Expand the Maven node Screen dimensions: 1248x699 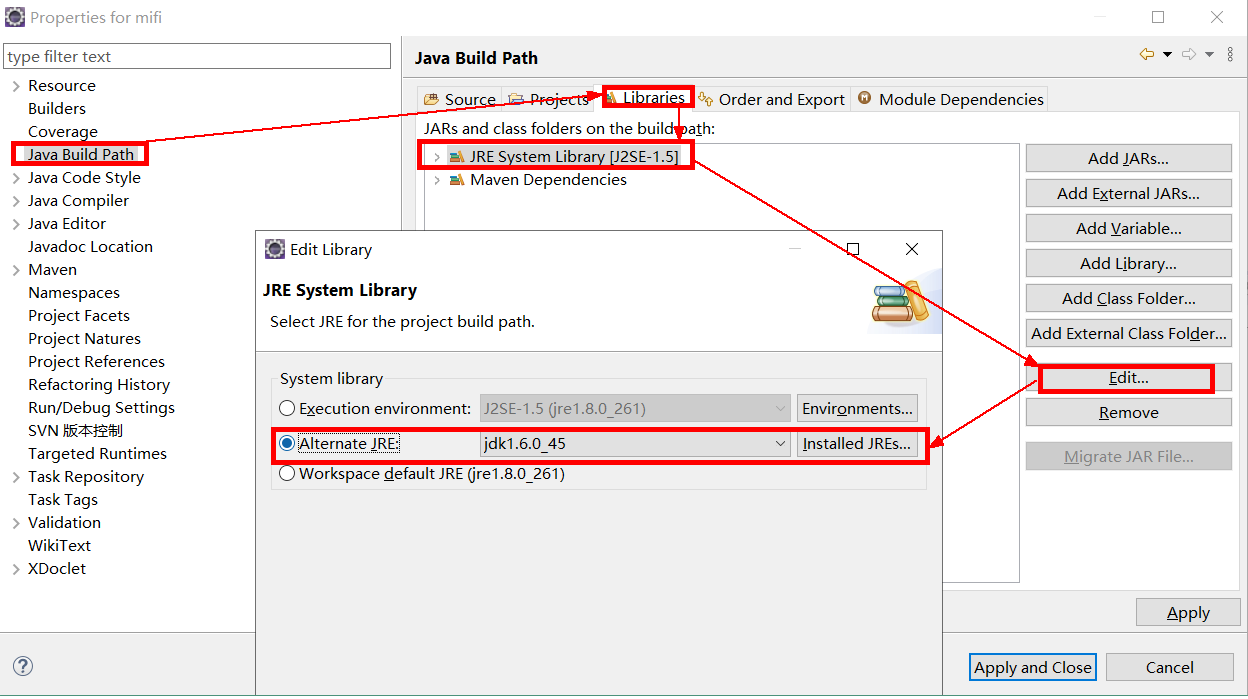pos(16,270)
